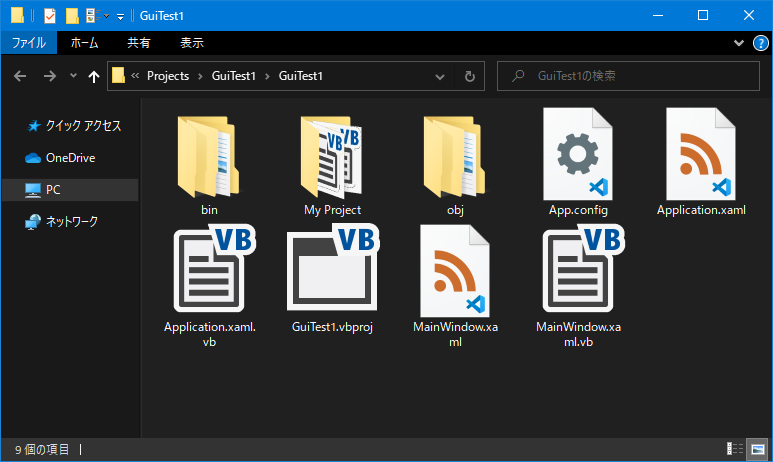Open the address bar history dropdown
Screen dimensions: 773x462
(x=440, y=76)
